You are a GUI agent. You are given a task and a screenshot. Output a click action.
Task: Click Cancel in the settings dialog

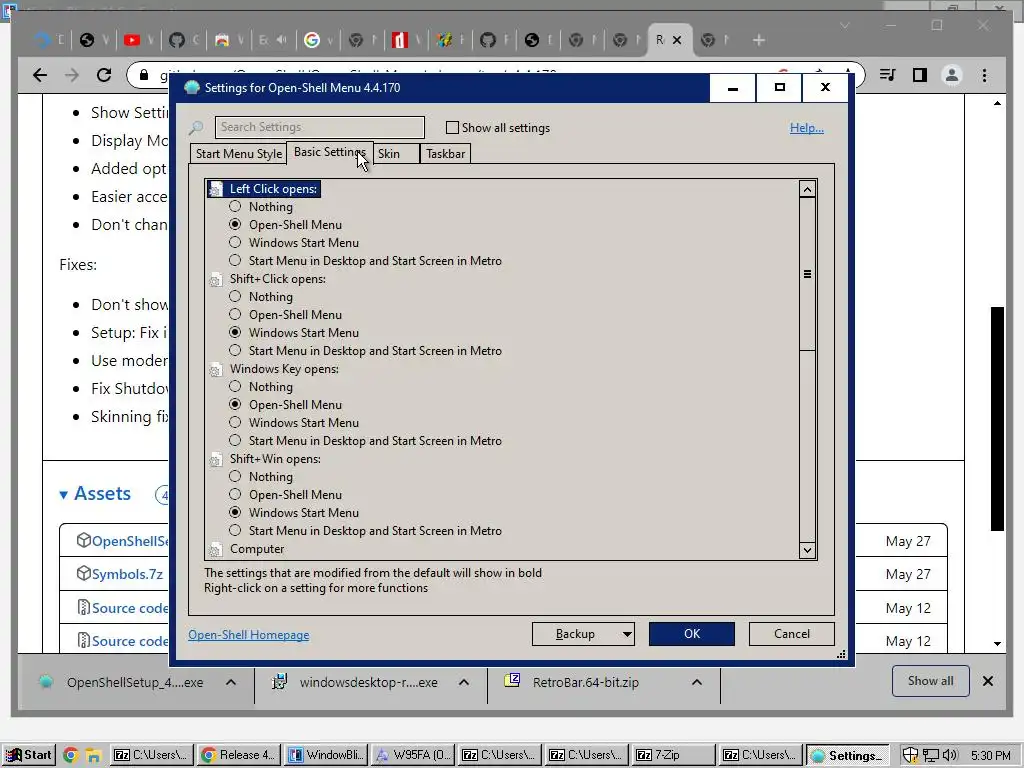point(792,634)
